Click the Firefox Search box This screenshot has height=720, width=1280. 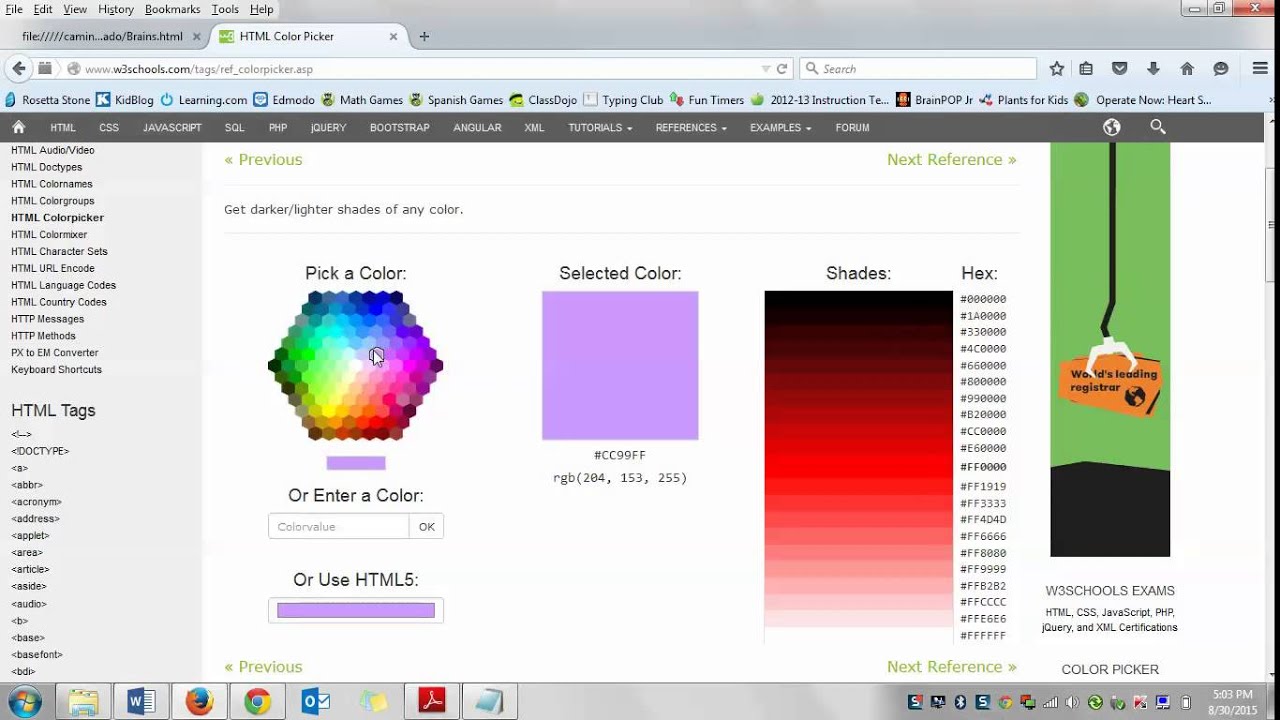click(x=917, y=69)
